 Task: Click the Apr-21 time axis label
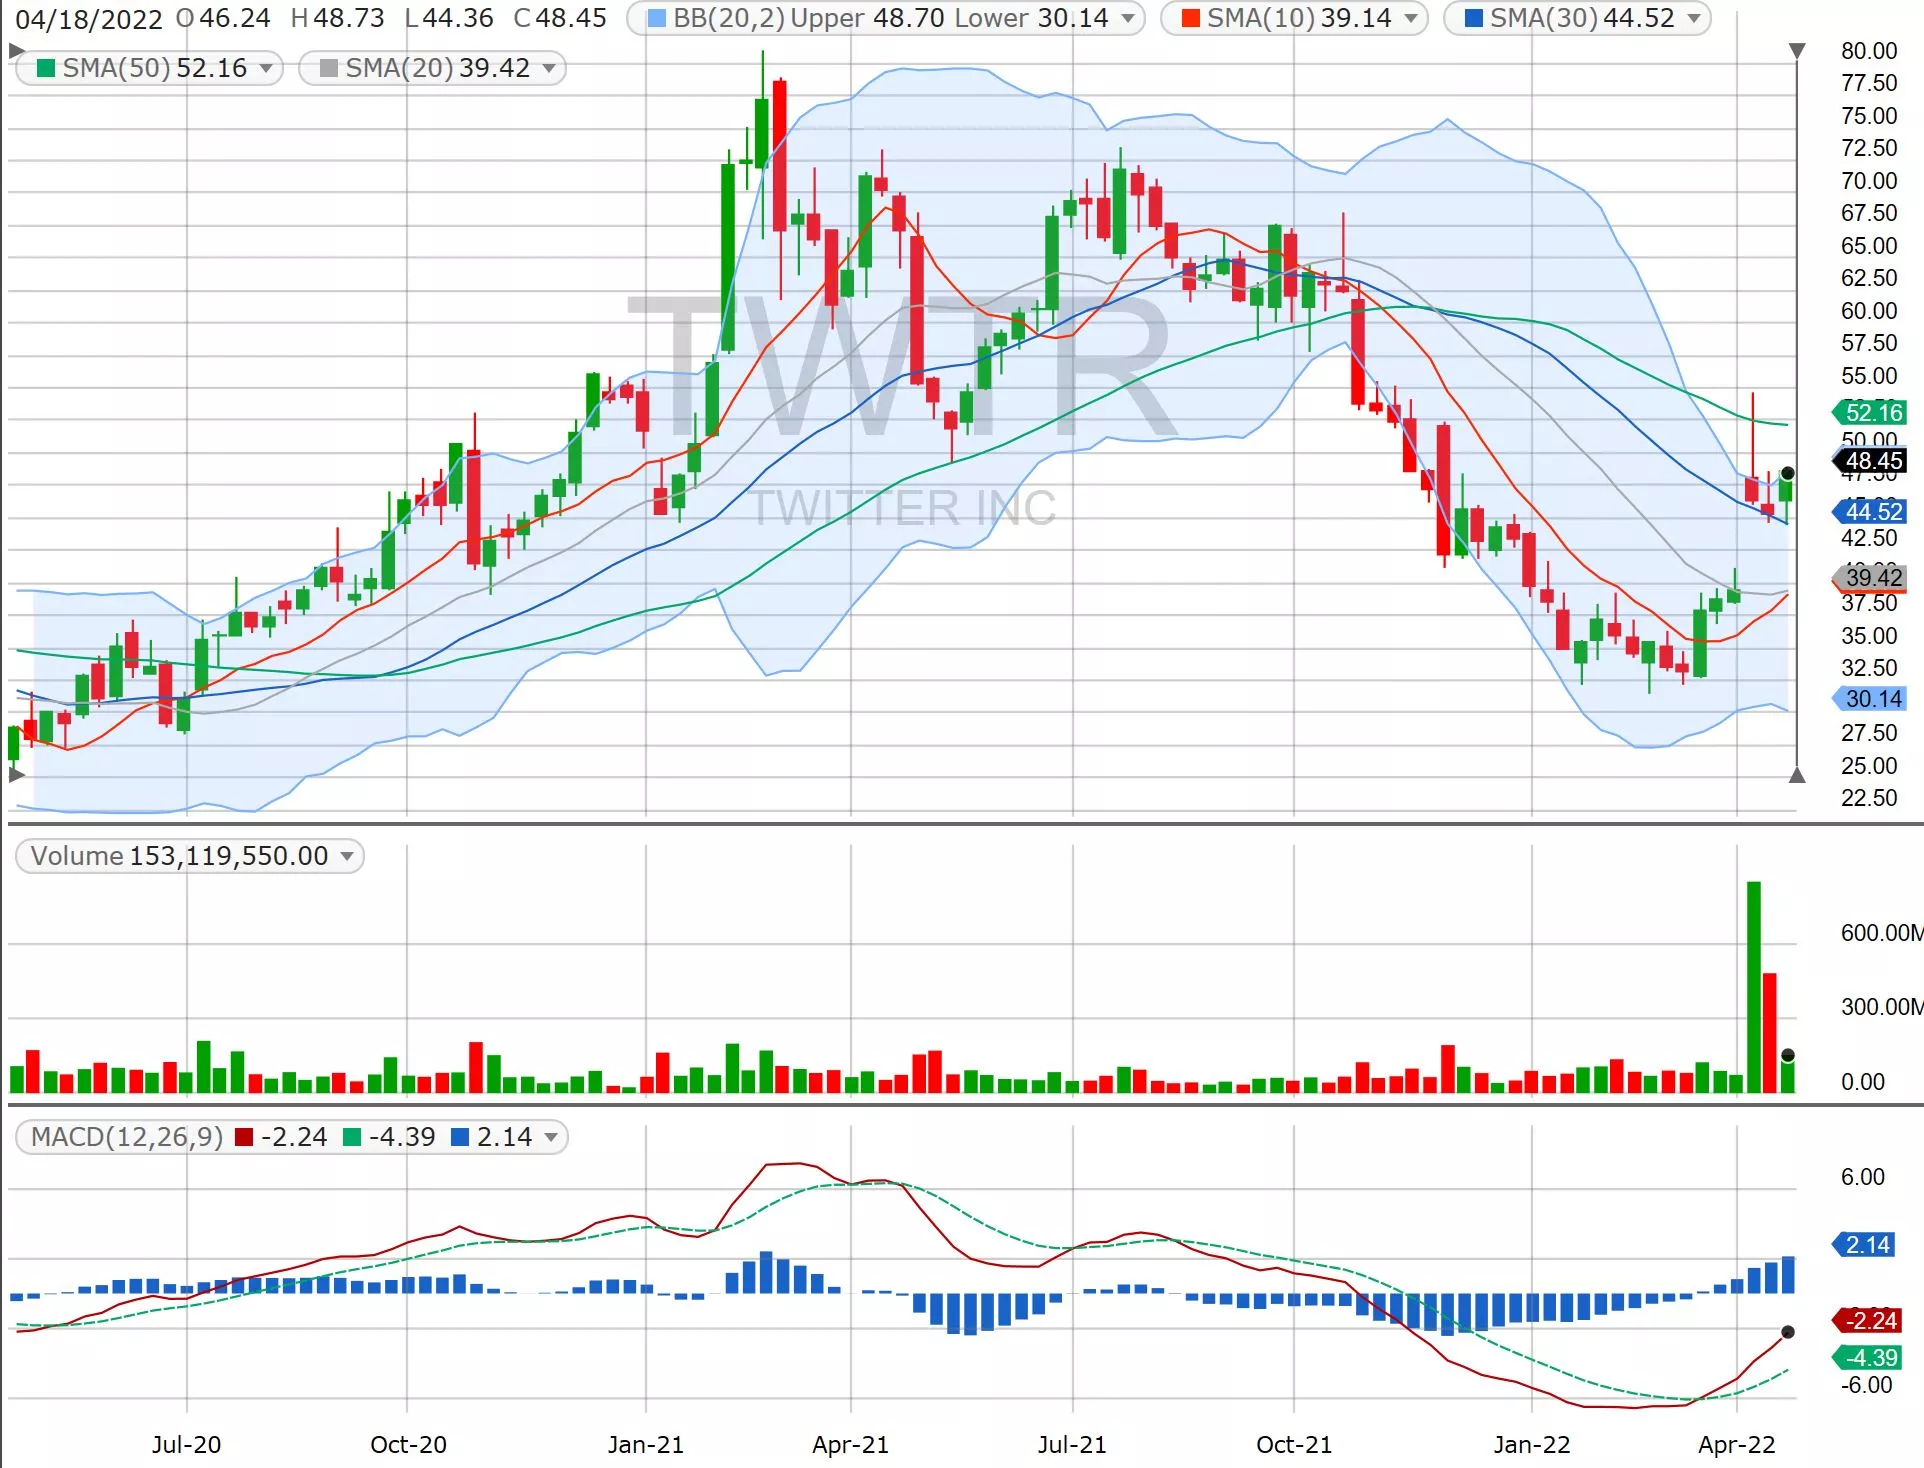(851, 1444)
